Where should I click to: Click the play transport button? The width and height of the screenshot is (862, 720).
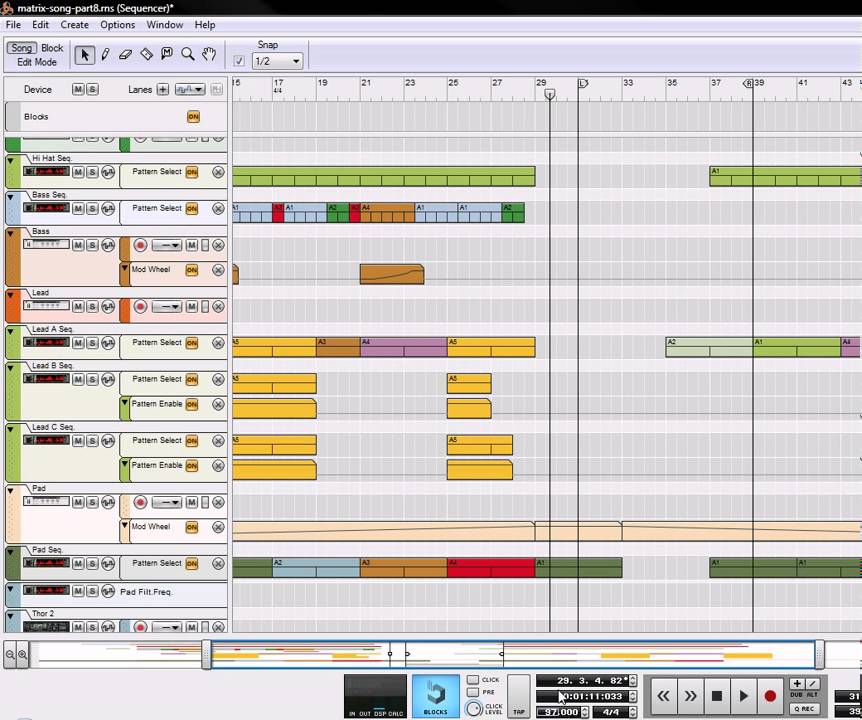pyautogui.click(x=743, y=696)
